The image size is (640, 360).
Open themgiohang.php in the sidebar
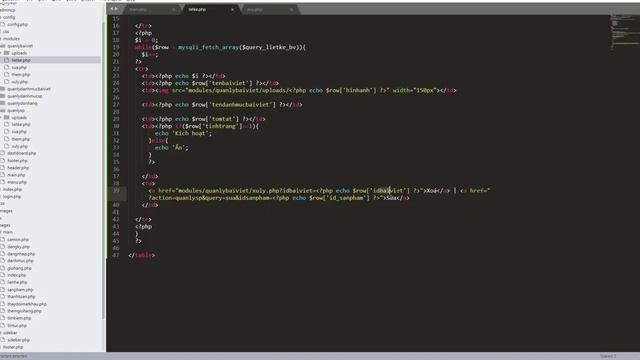(x=24, y=311)
